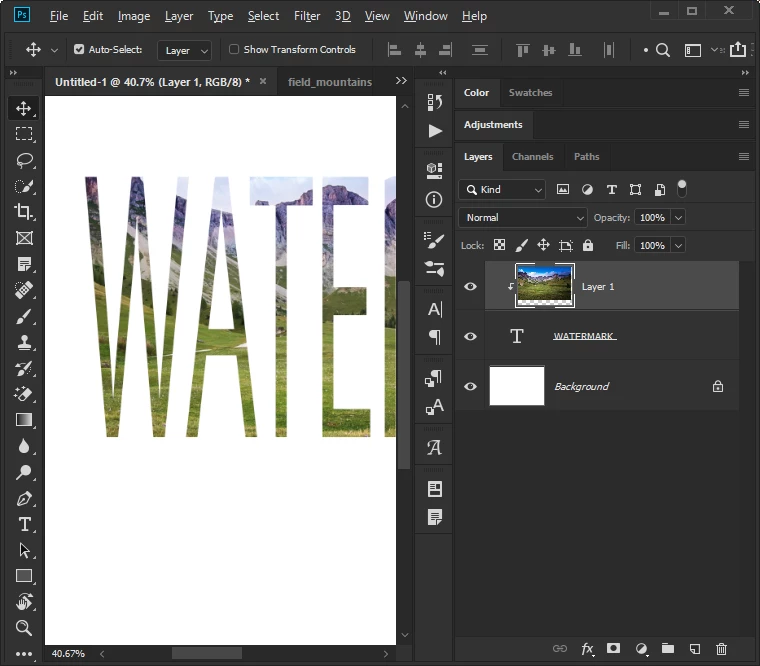This screenshot has height=666, width=760.
Task: Select the Path Selection tool
Action: tap(23, 551)
